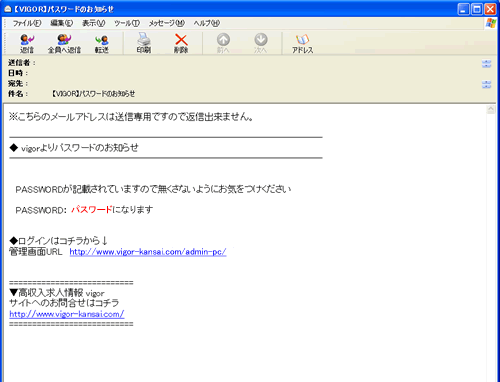Click the 送信専用 notice line
The image size is (500, 382).
pos(131,117)
